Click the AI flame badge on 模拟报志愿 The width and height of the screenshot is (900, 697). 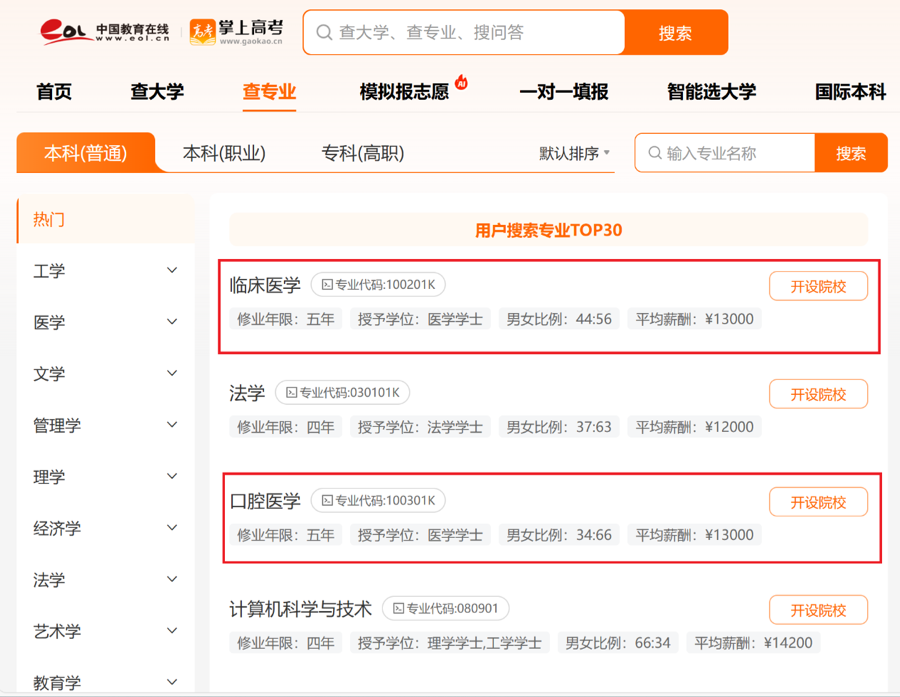[x=461, y=83]
